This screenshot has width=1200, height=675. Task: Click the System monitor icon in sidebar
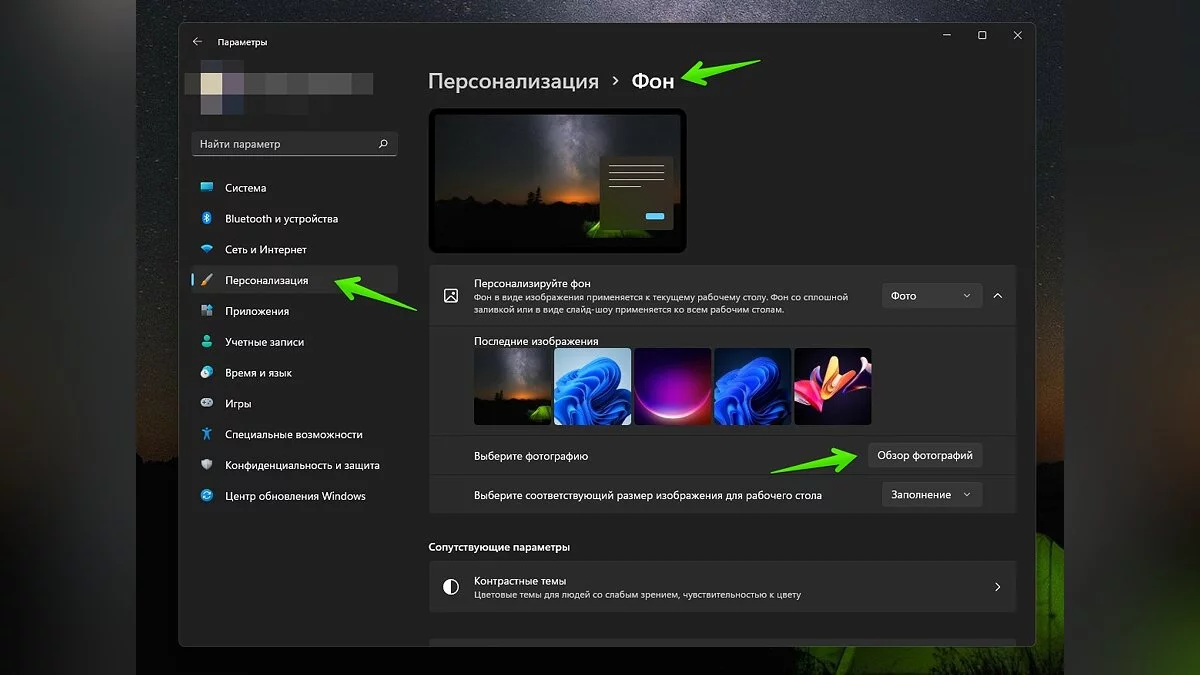pos(207,187)
